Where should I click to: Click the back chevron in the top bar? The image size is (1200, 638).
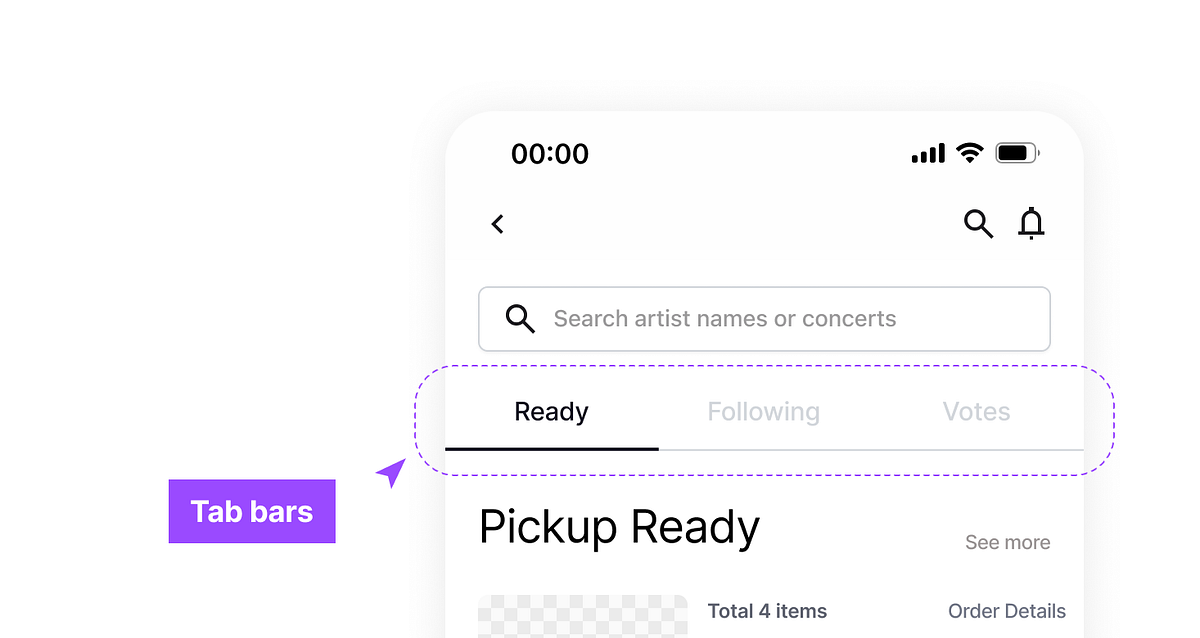click(497, 224)
